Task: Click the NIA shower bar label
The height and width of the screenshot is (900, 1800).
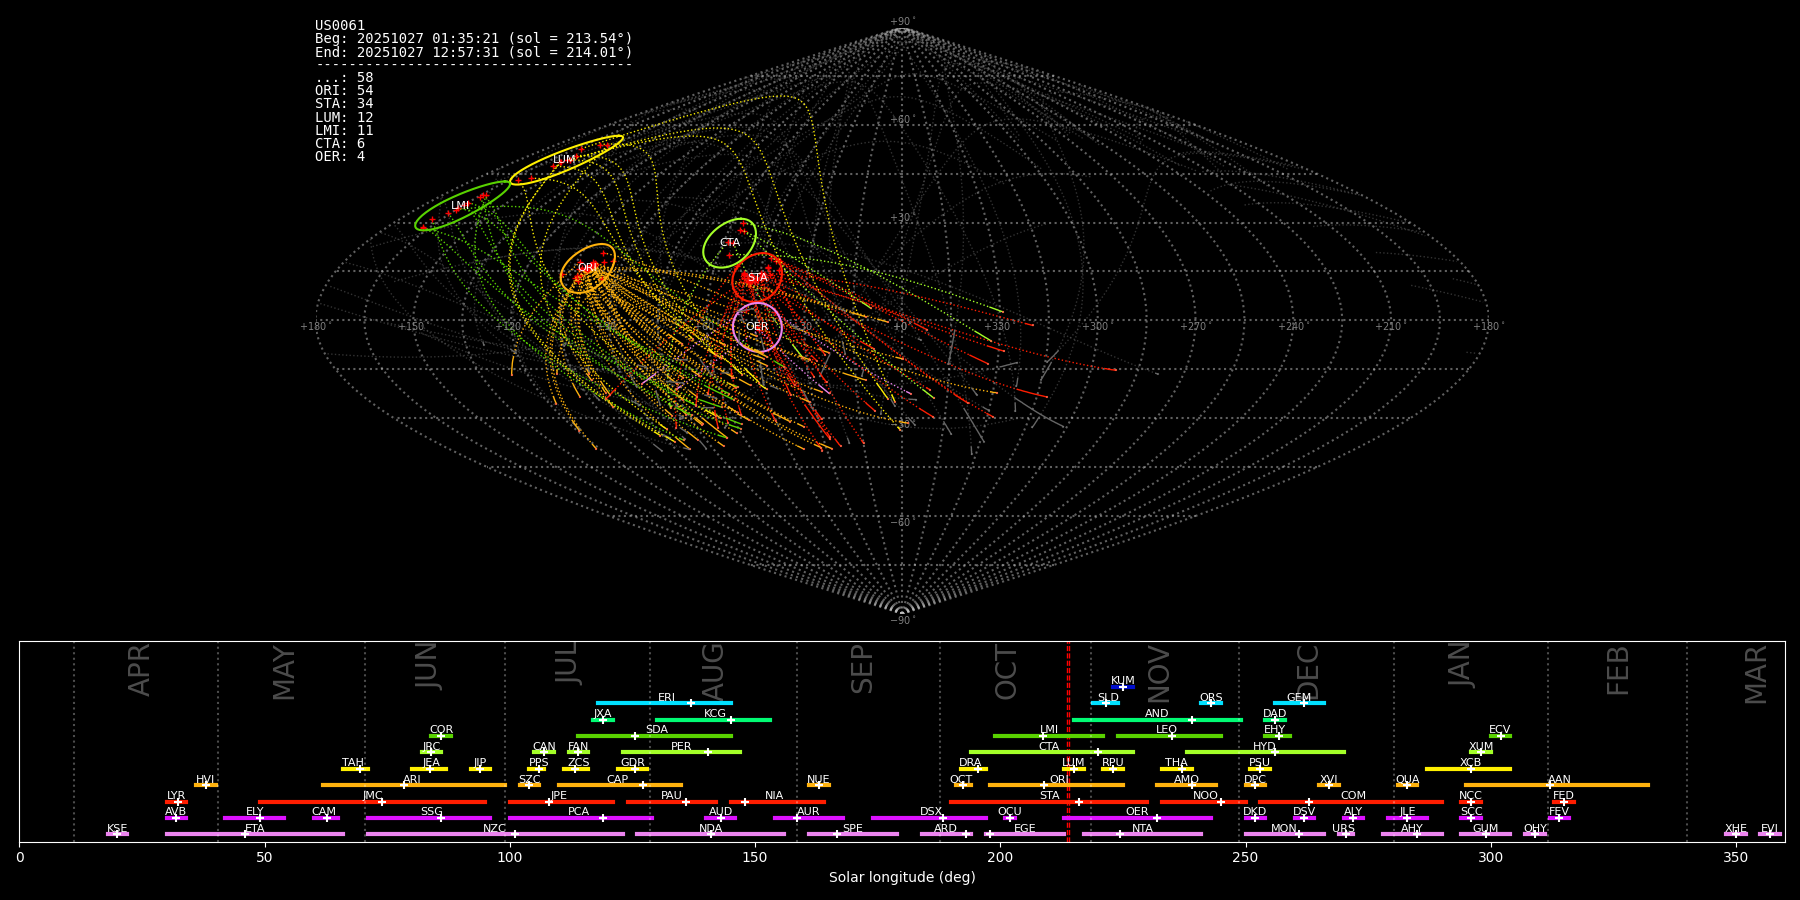Action: click(774, 796)
